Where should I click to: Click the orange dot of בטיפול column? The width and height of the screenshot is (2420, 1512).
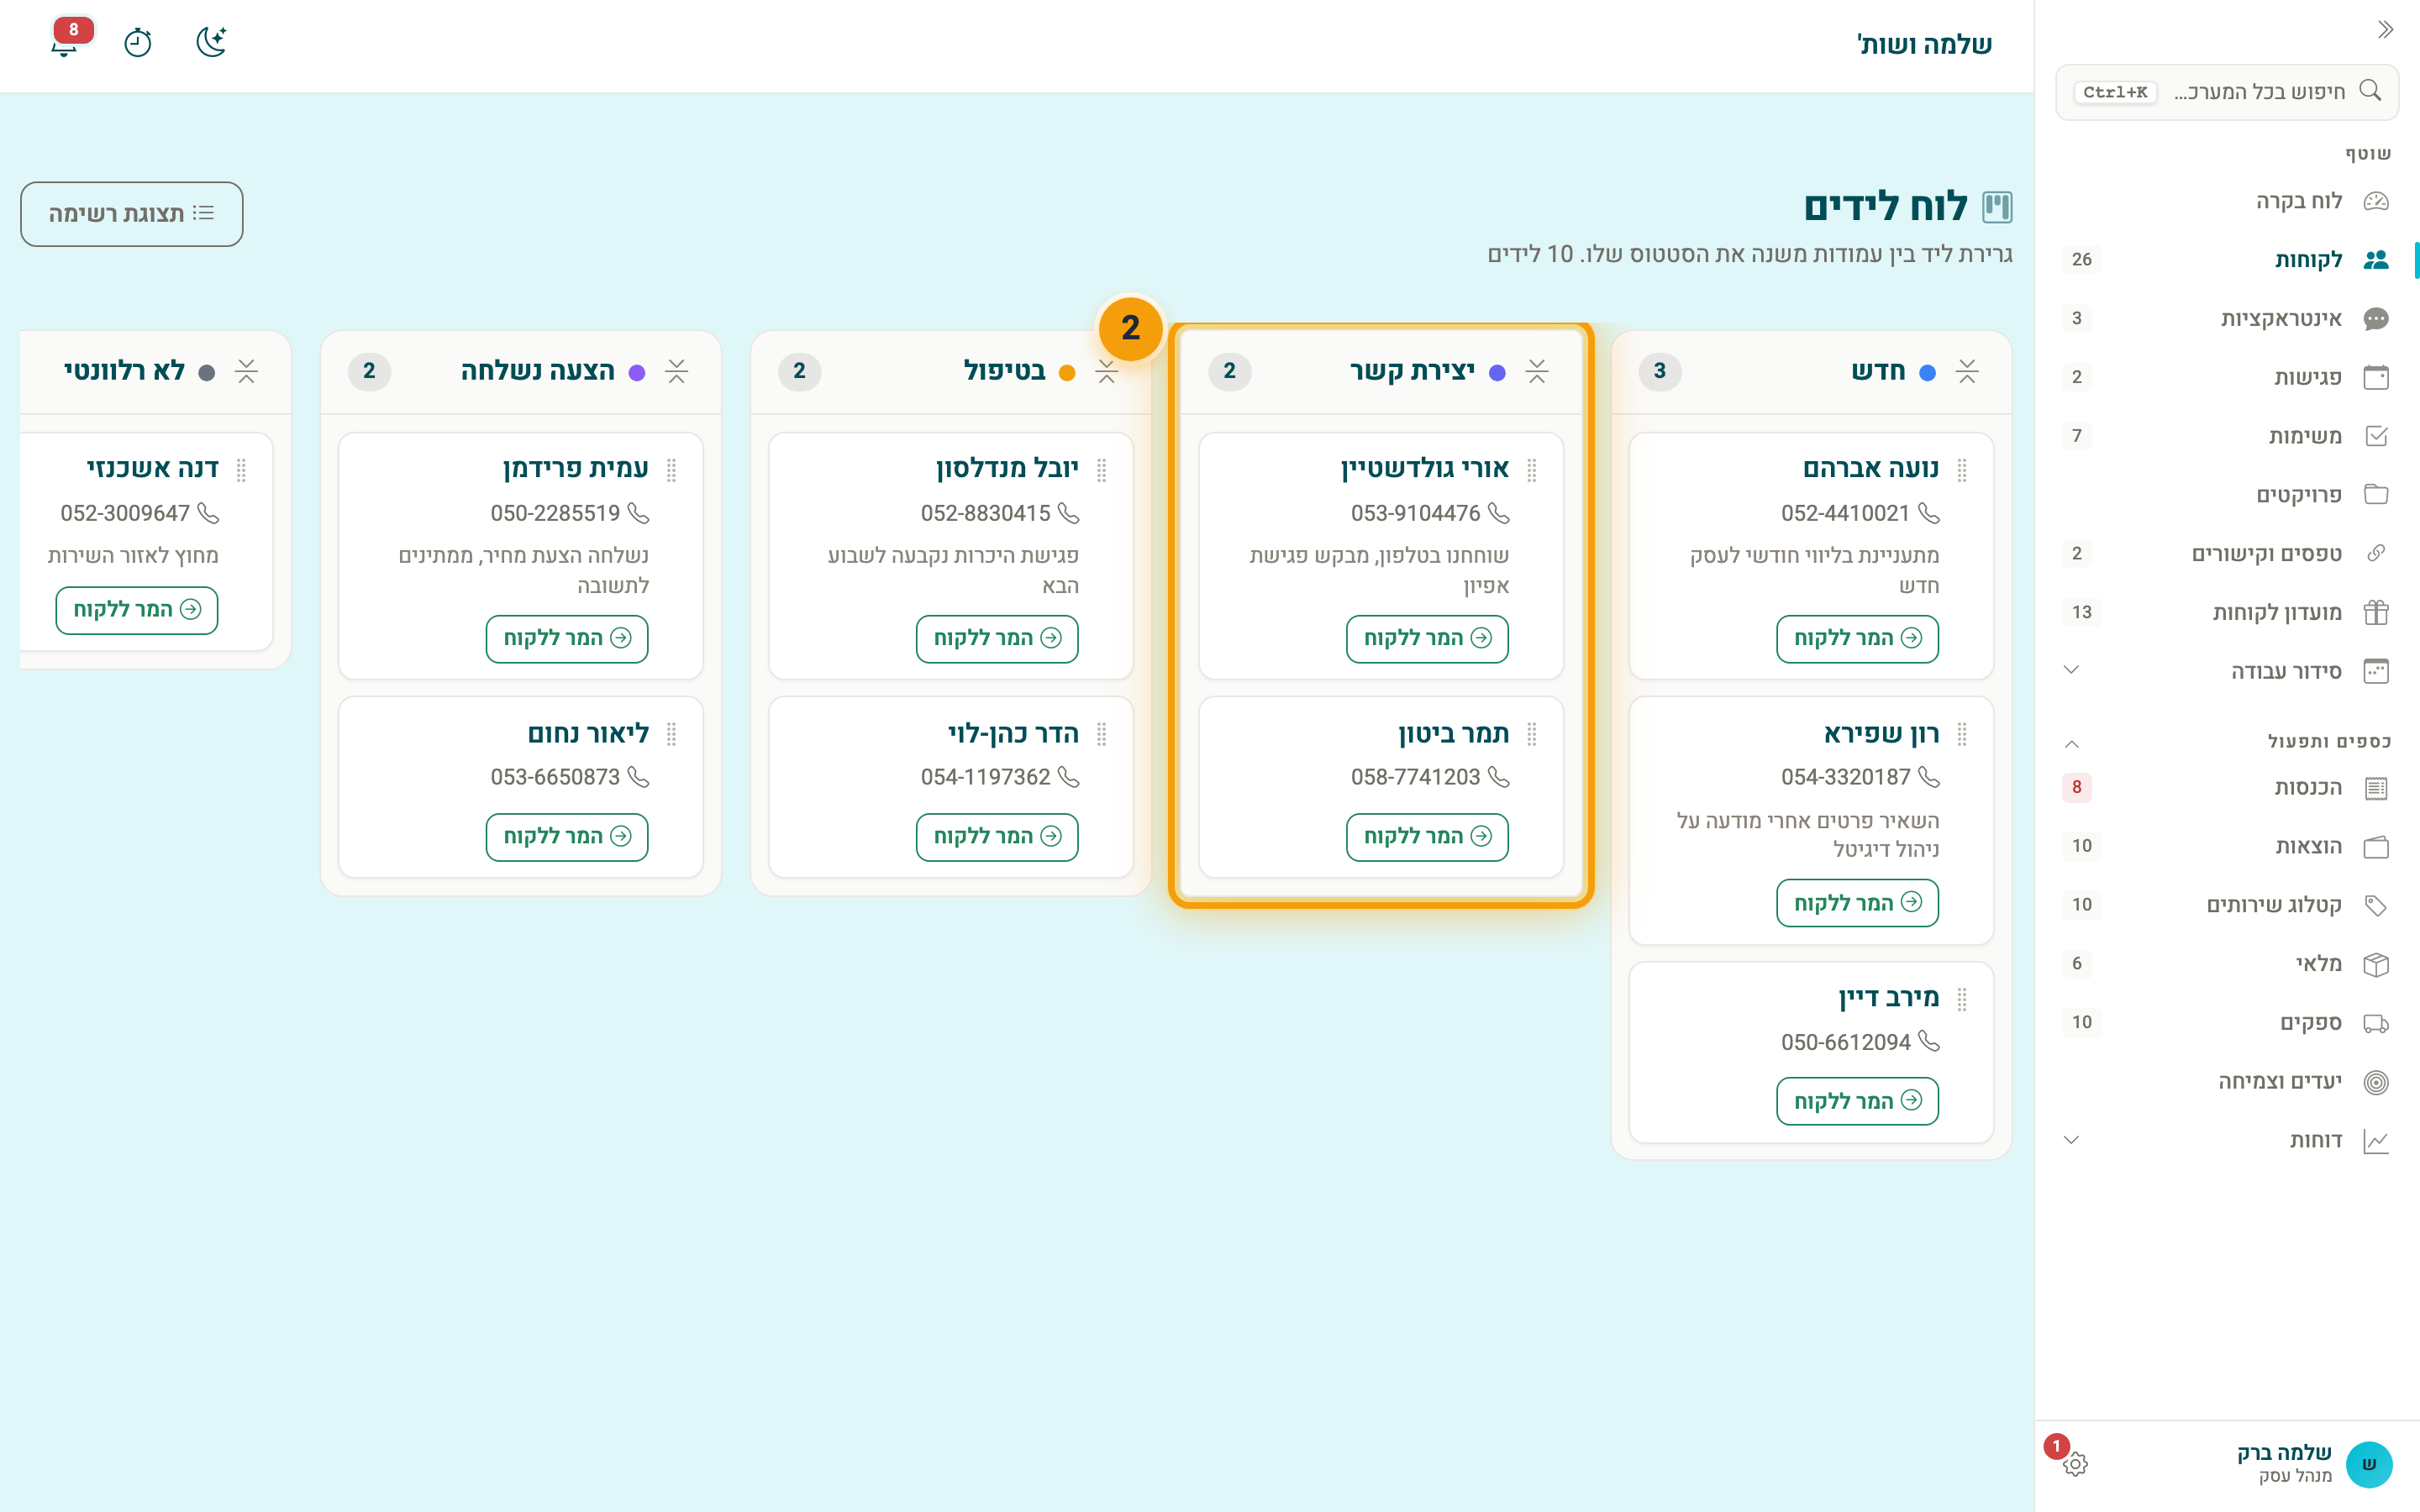(1067, 373)
